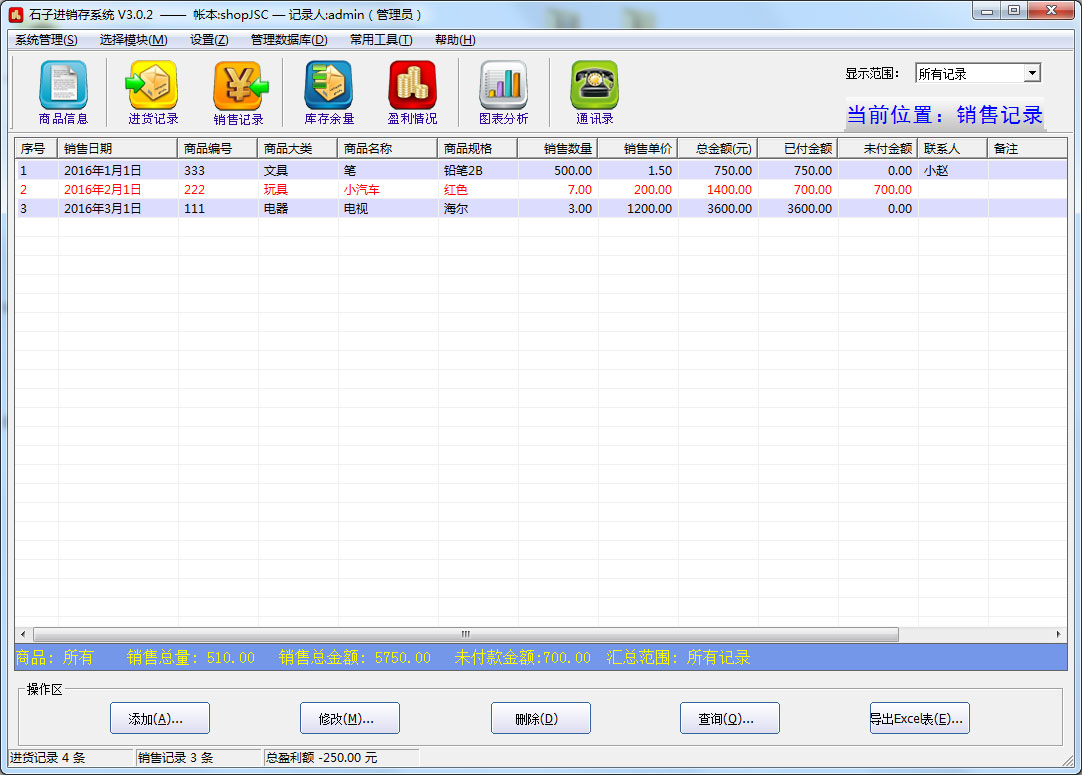The image size is (1082, 775).
Task: Open the 帮助(H) menu
Action: [x=455, y=40]
